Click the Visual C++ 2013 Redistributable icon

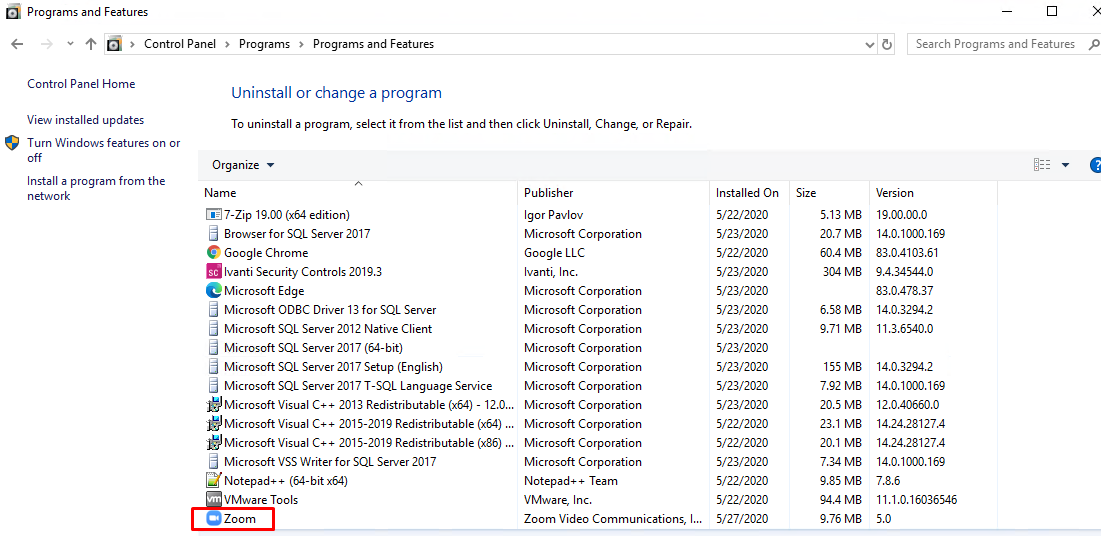pos(213,405)
